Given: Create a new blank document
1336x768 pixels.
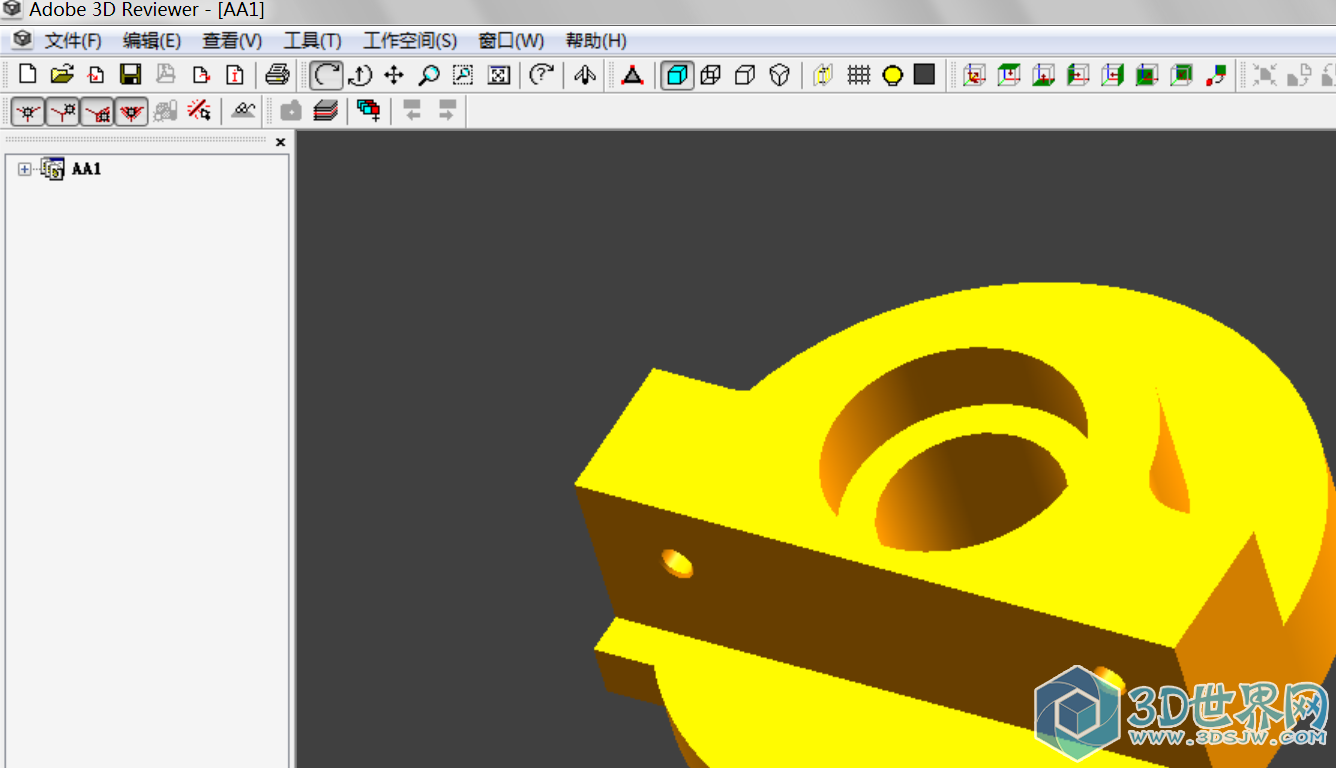Looking at the screenshot, I should pos(28,74).
